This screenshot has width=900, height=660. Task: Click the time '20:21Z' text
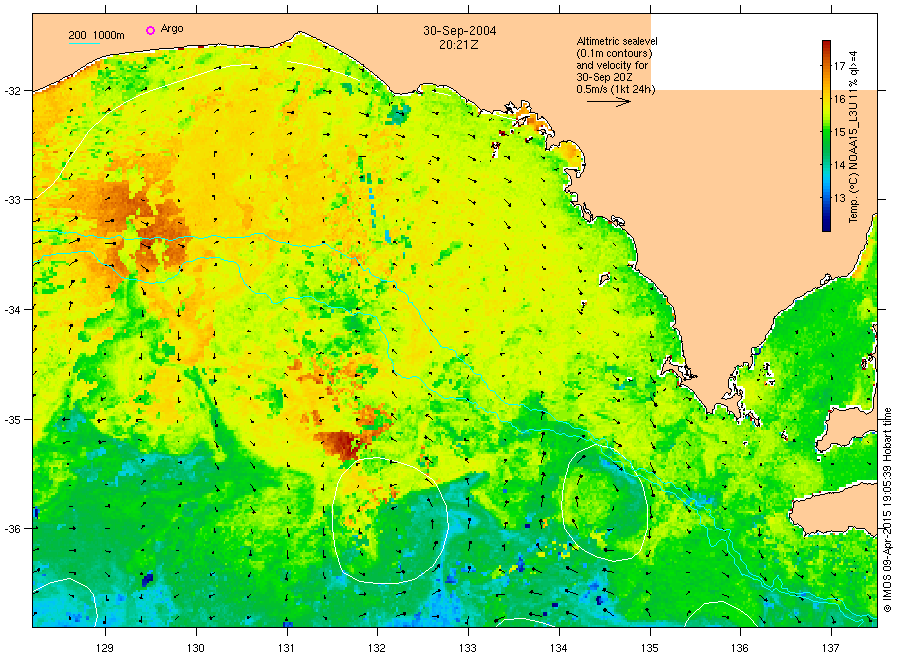click(x=459, y=45)
